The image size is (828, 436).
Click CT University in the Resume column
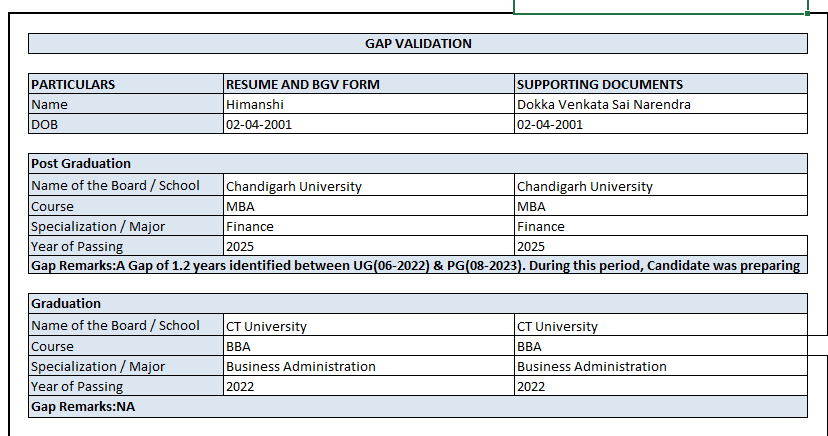point(369,326)
